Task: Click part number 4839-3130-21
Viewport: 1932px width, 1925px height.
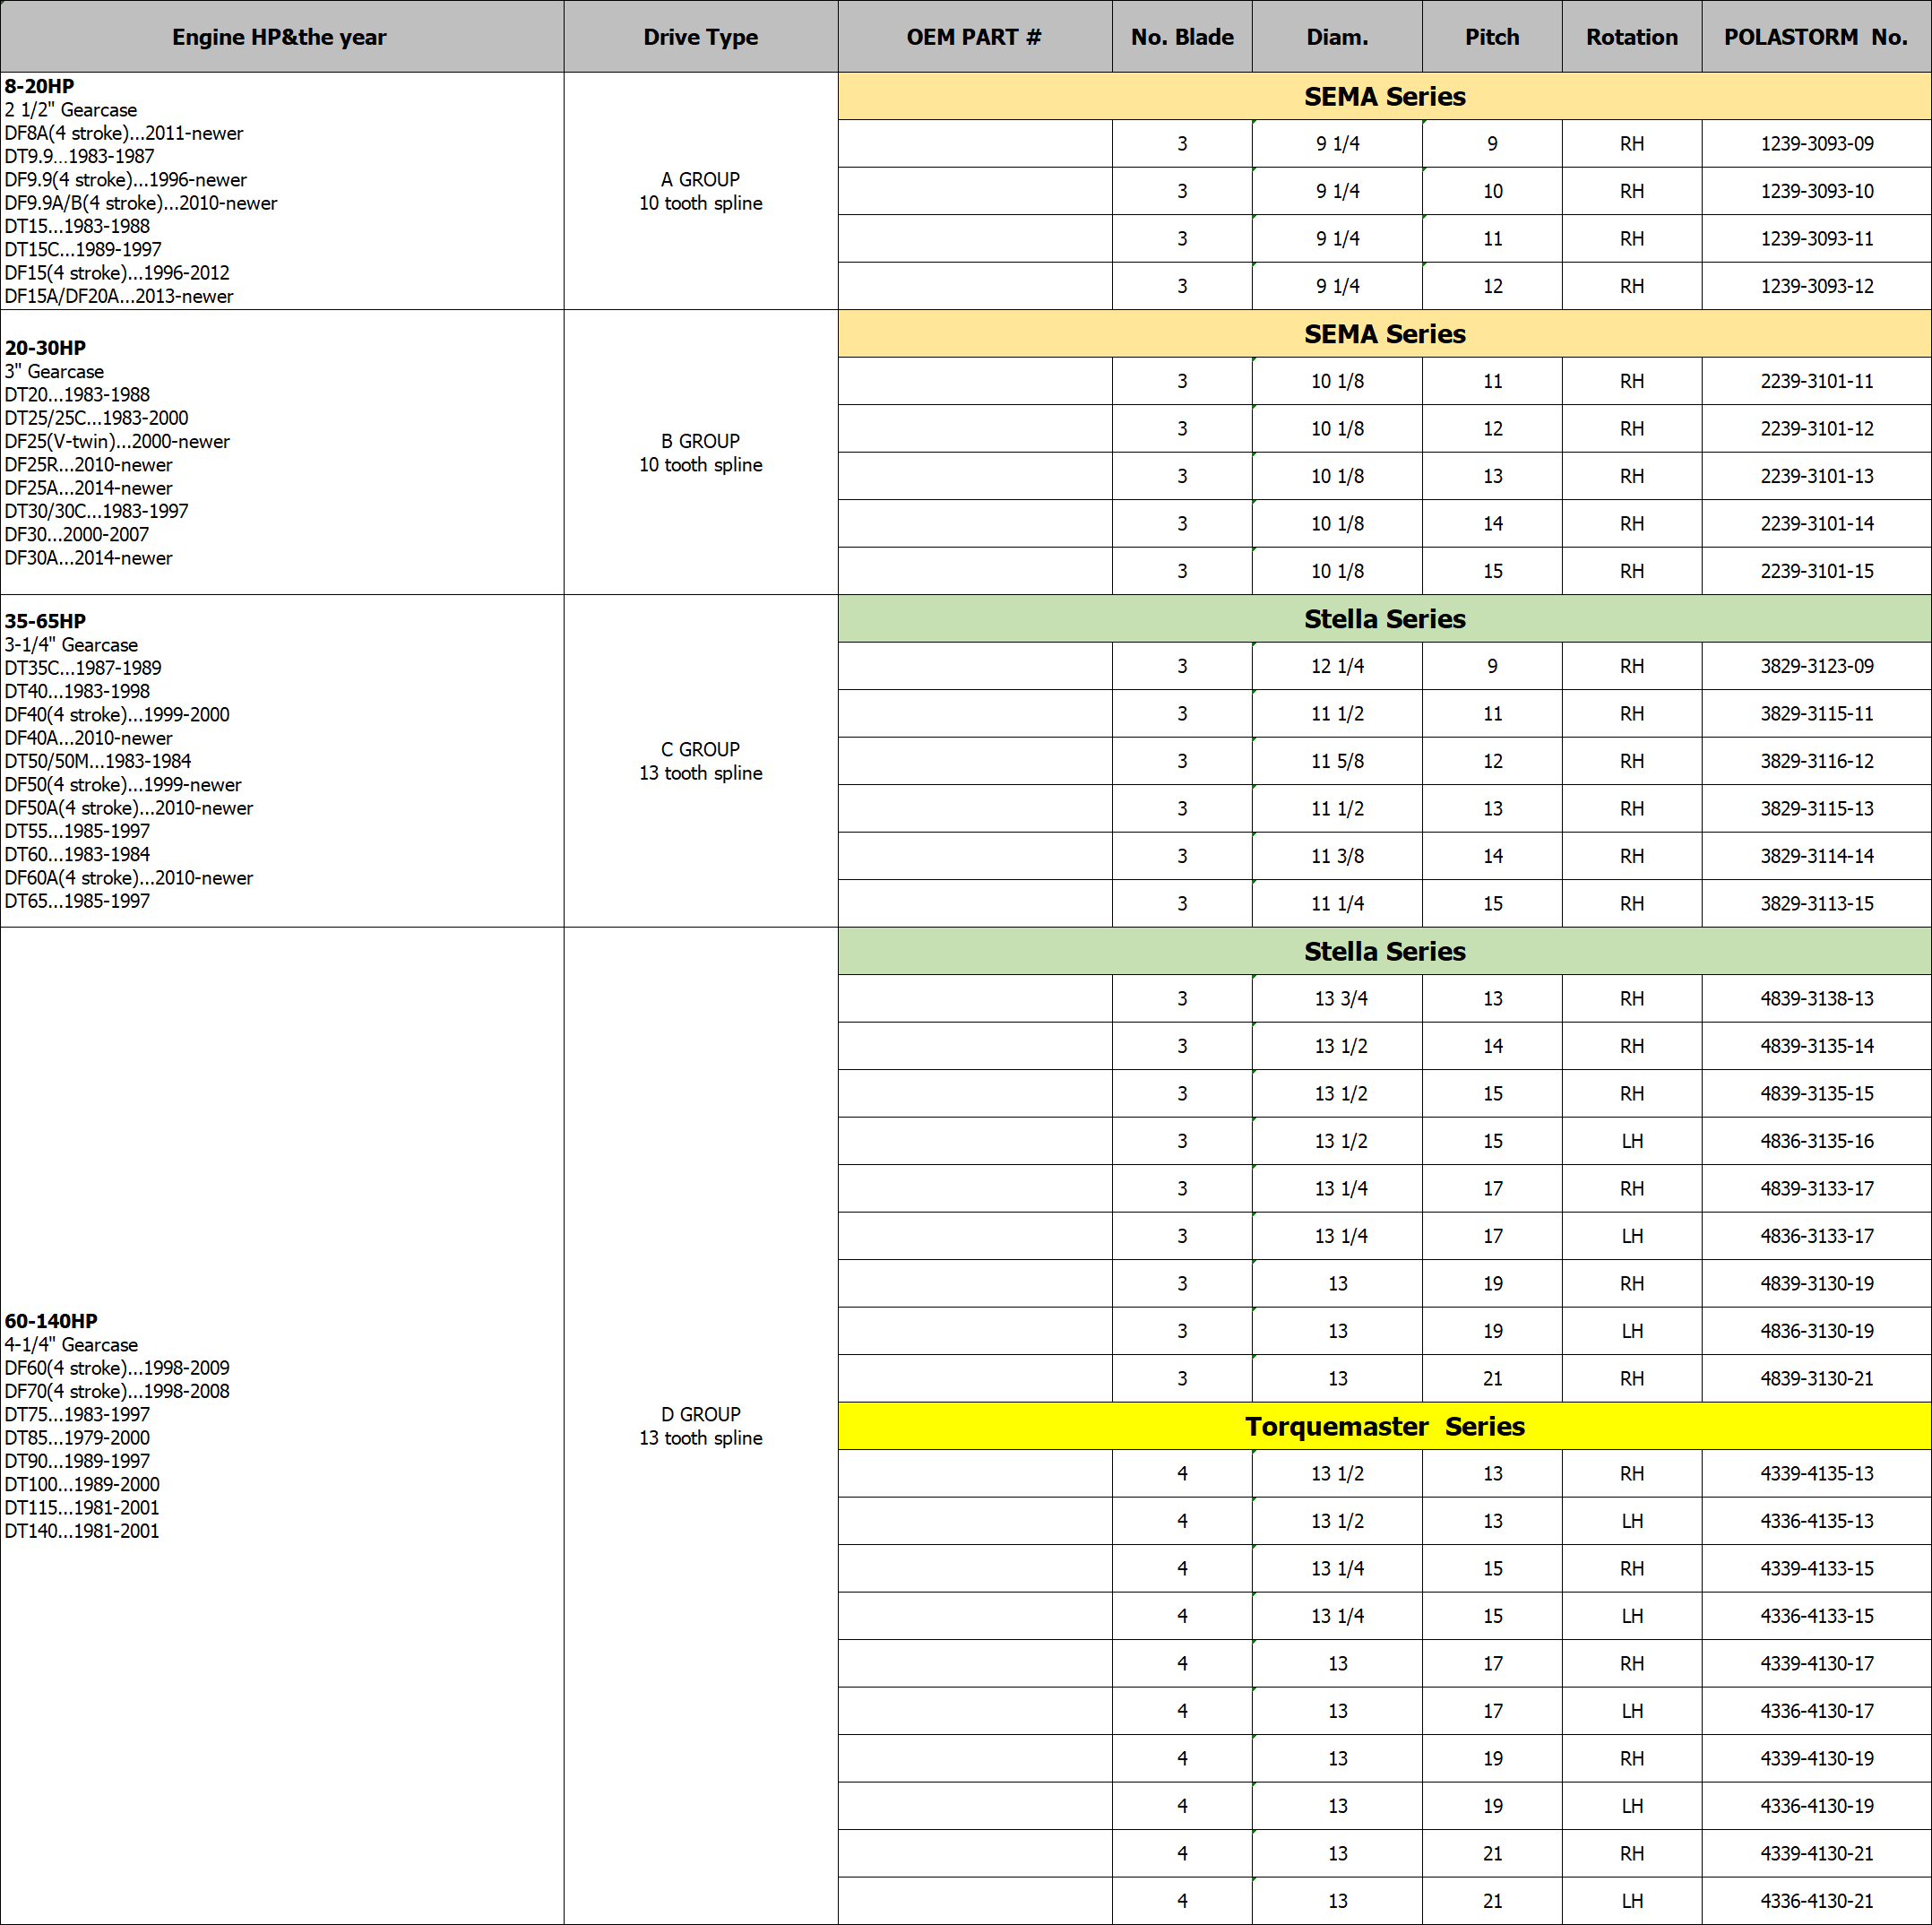Action: point(1817,1379)
